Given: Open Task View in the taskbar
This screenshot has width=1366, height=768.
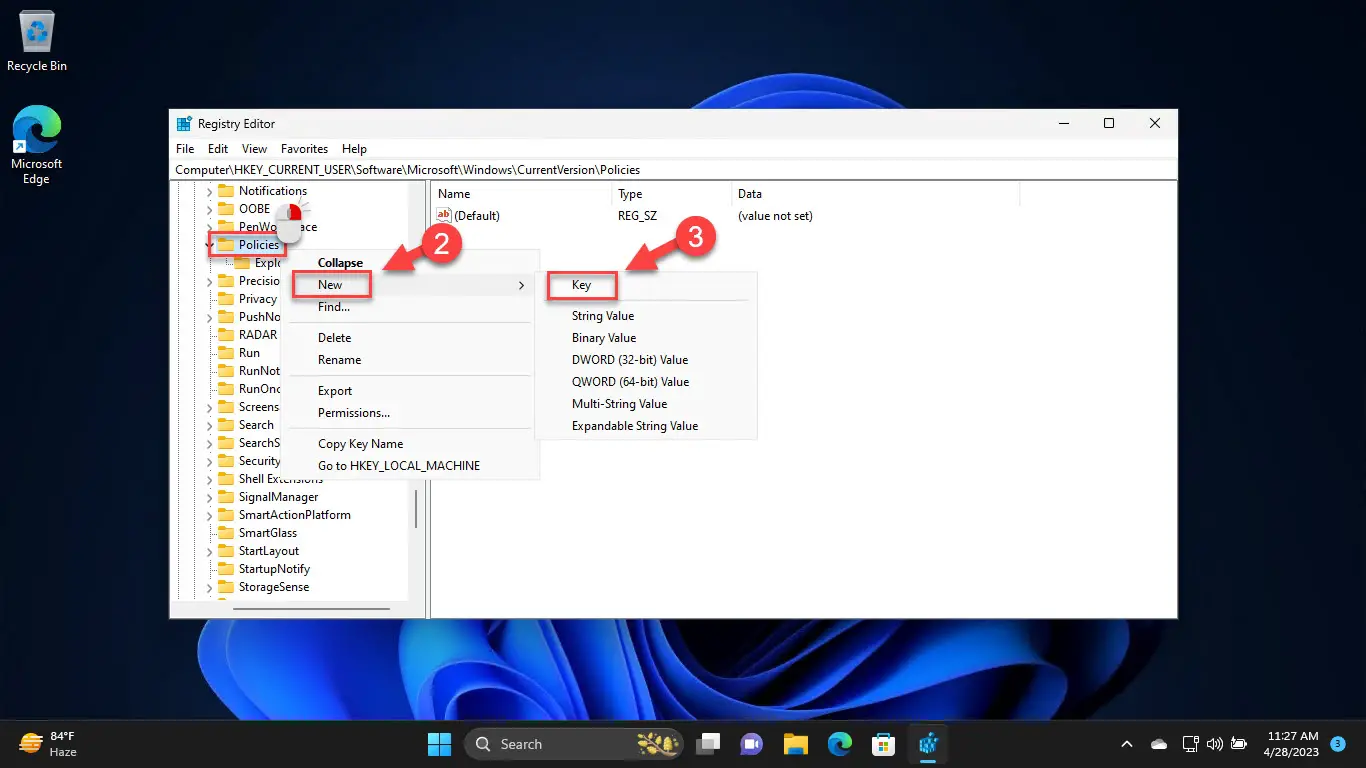Looking at the screenshot, I should point(709,744).
